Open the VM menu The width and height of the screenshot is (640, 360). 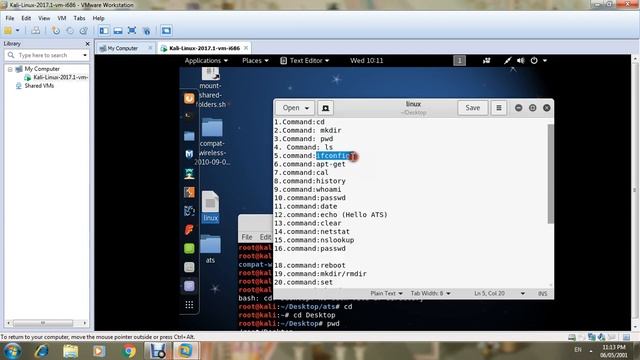(x=62, y=18)
